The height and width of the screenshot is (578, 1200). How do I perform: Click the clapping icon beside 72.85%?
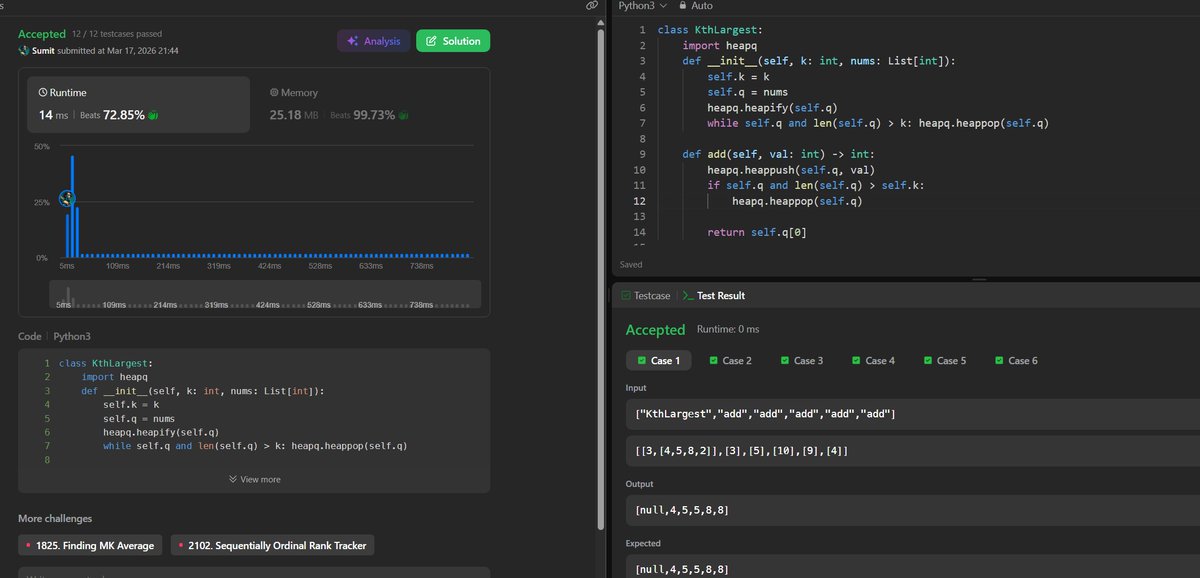[x=153, y=115]
